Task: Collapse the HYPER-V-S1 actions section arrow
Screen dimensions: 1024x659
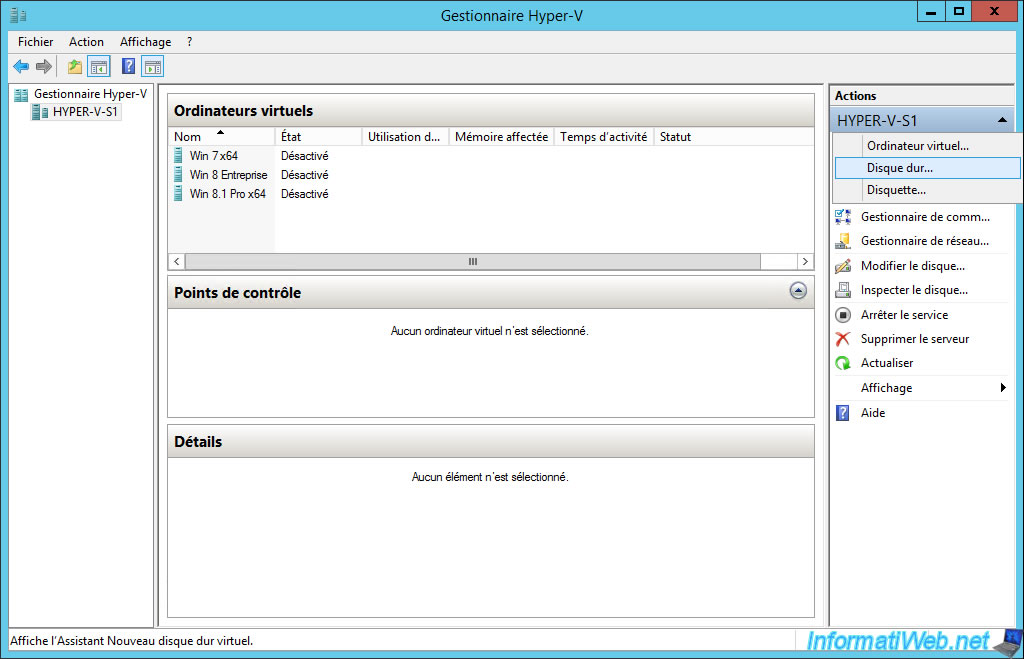Action: click(1002, 120)
